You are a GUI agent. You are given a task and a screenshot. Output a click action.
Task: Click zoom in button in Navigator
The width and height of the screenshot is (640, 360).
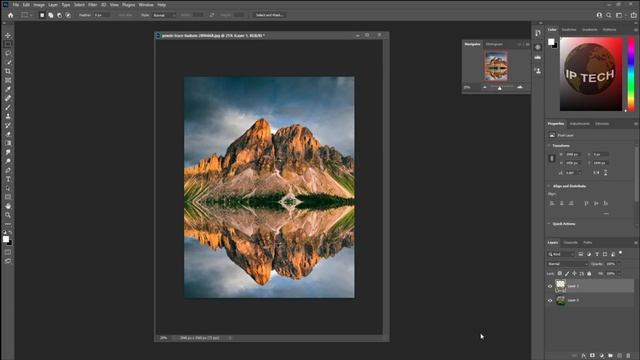[x=520, y=87]
